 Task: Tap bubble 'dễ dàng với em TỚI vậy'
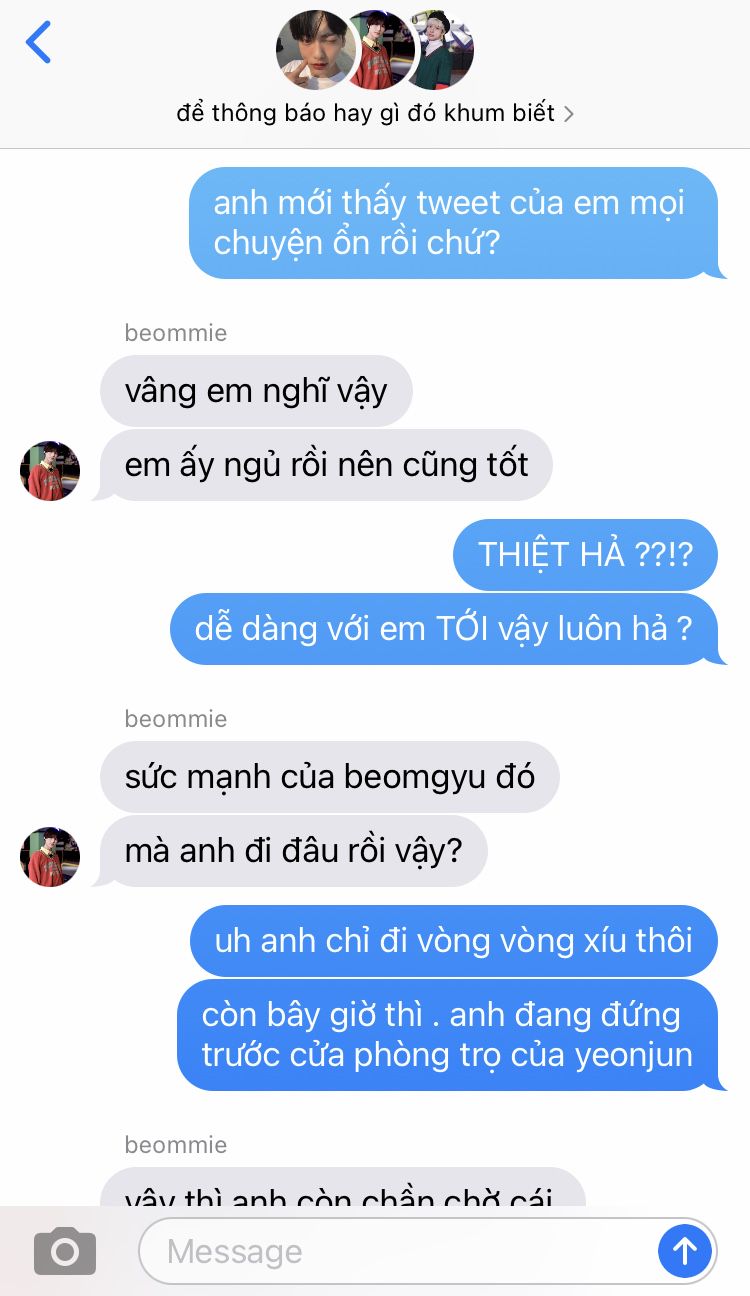point(446,629)
